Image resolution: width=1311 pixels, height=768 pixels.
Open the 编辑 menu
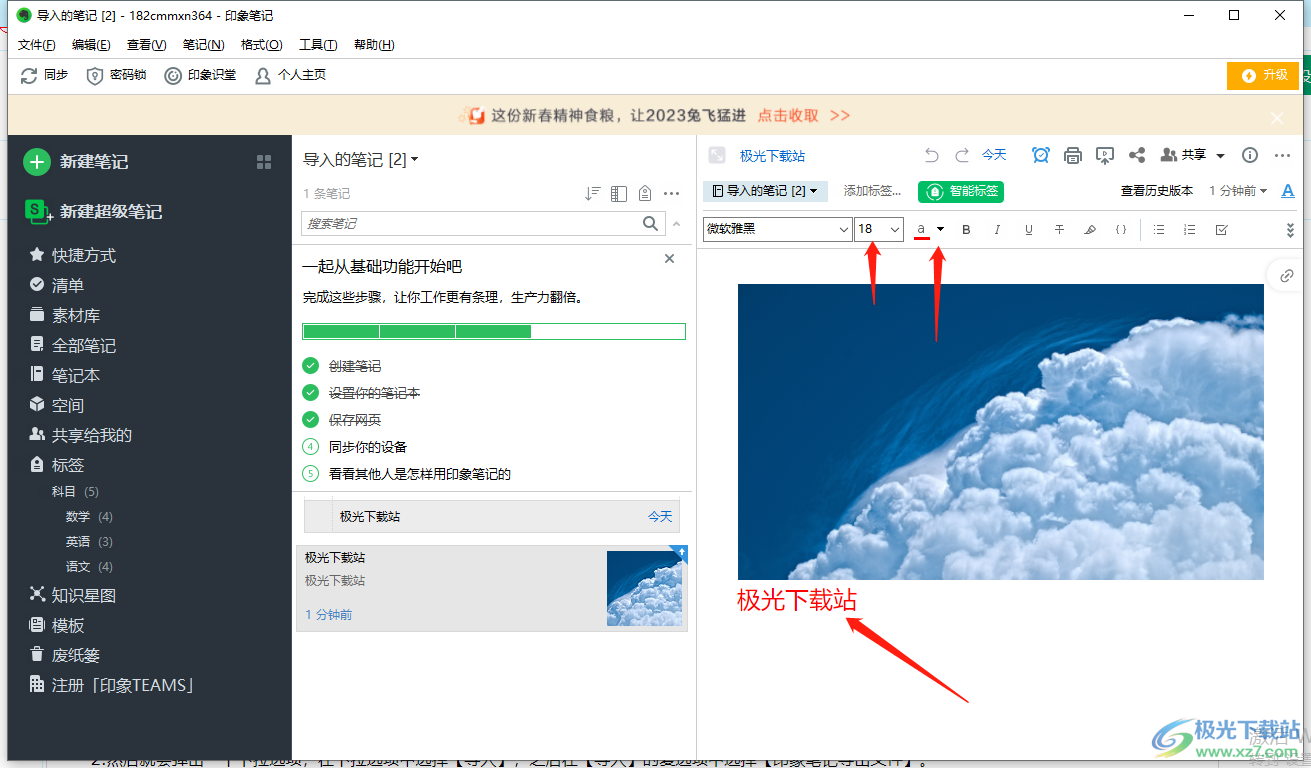91,45
